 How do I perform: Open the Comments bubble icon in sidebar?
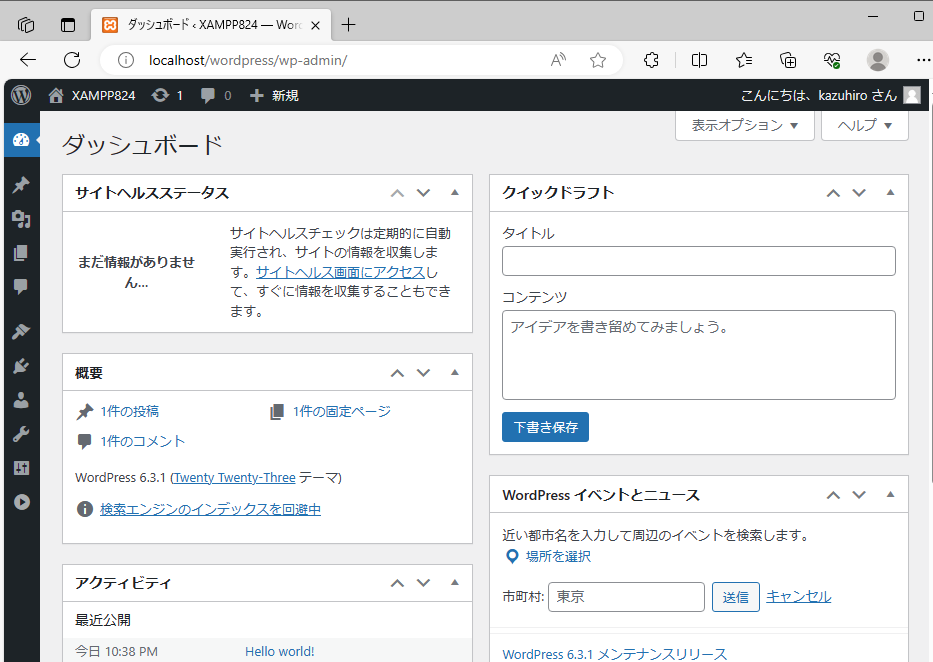[20, 287]
